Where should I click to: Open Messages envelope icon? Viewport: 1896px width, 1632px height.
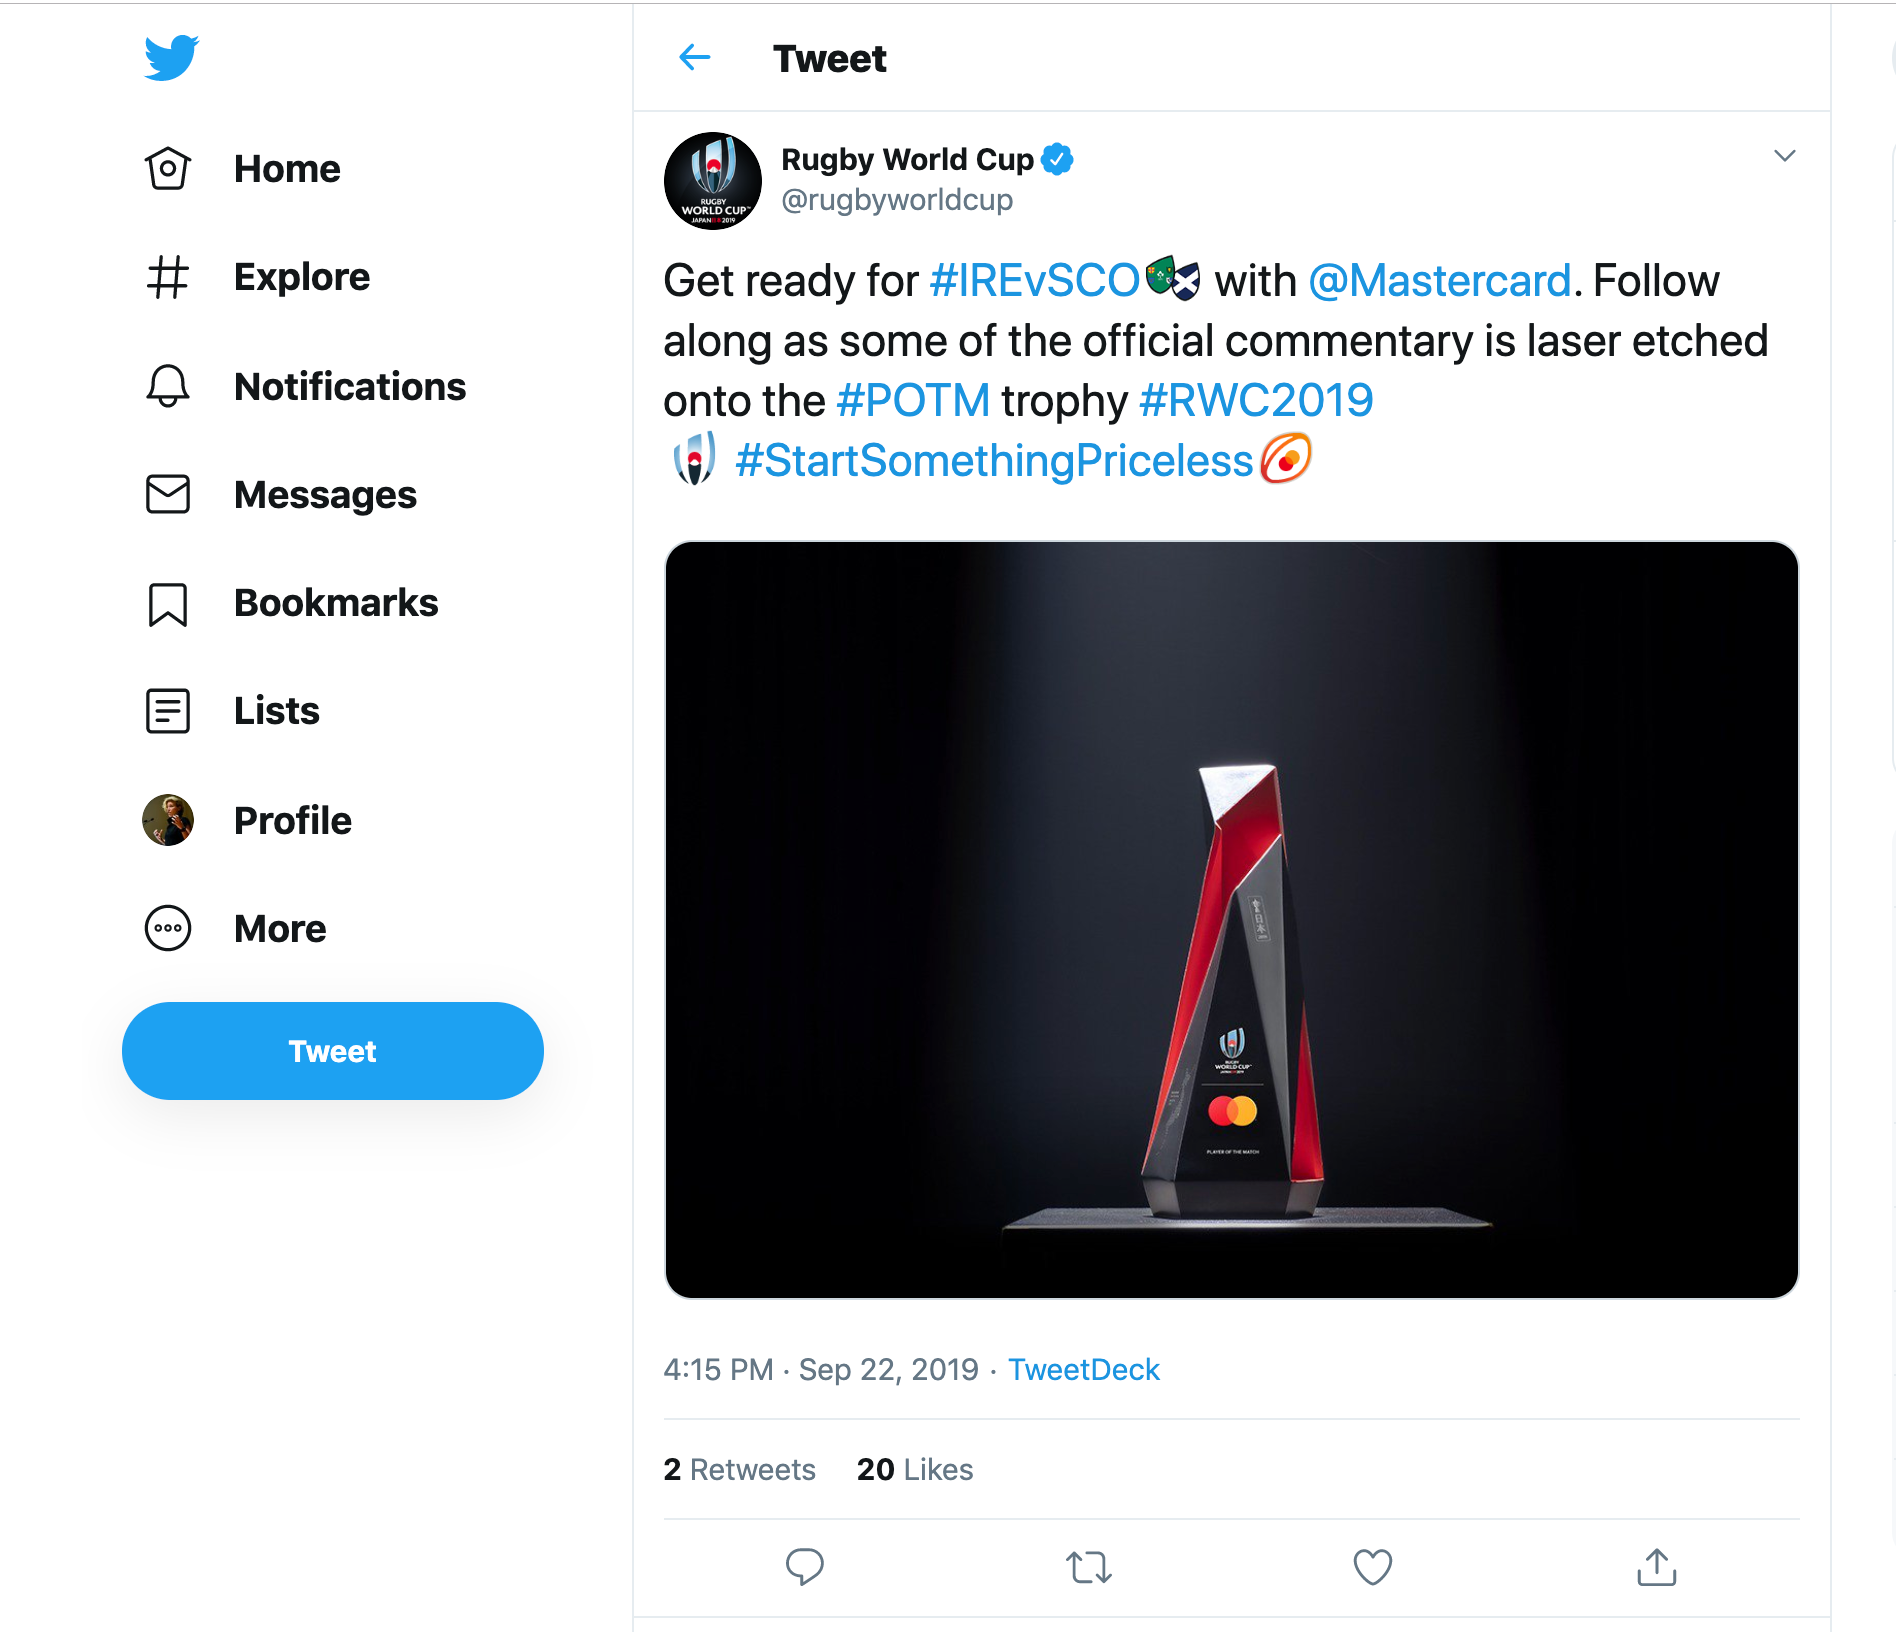click(168, 494)
